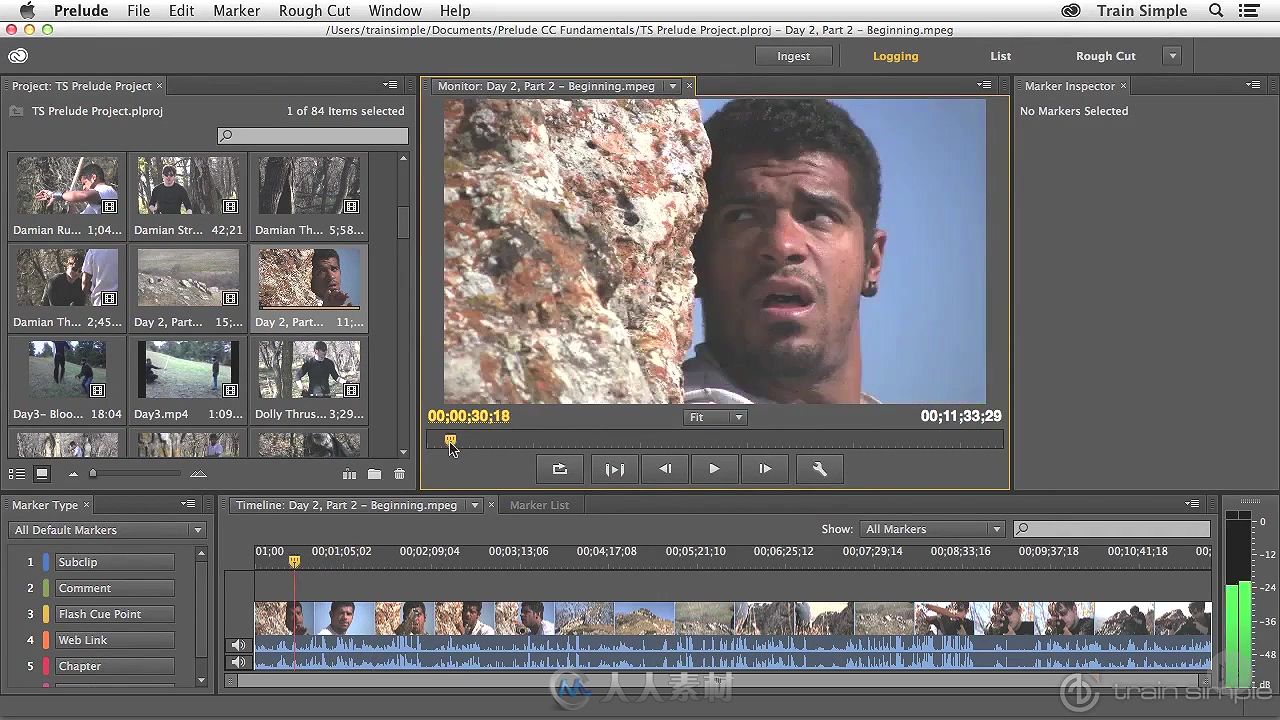
Task: Switch project panel to thumbnail view
Action: (42, 474)
